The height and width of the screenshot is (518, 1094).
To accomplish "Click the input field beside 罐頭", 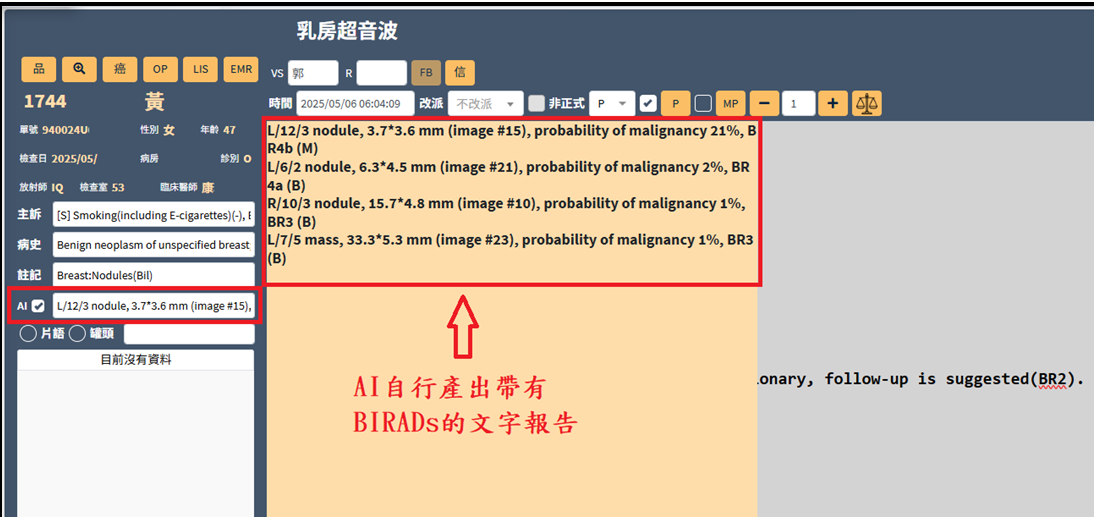I will coord(189,334).
